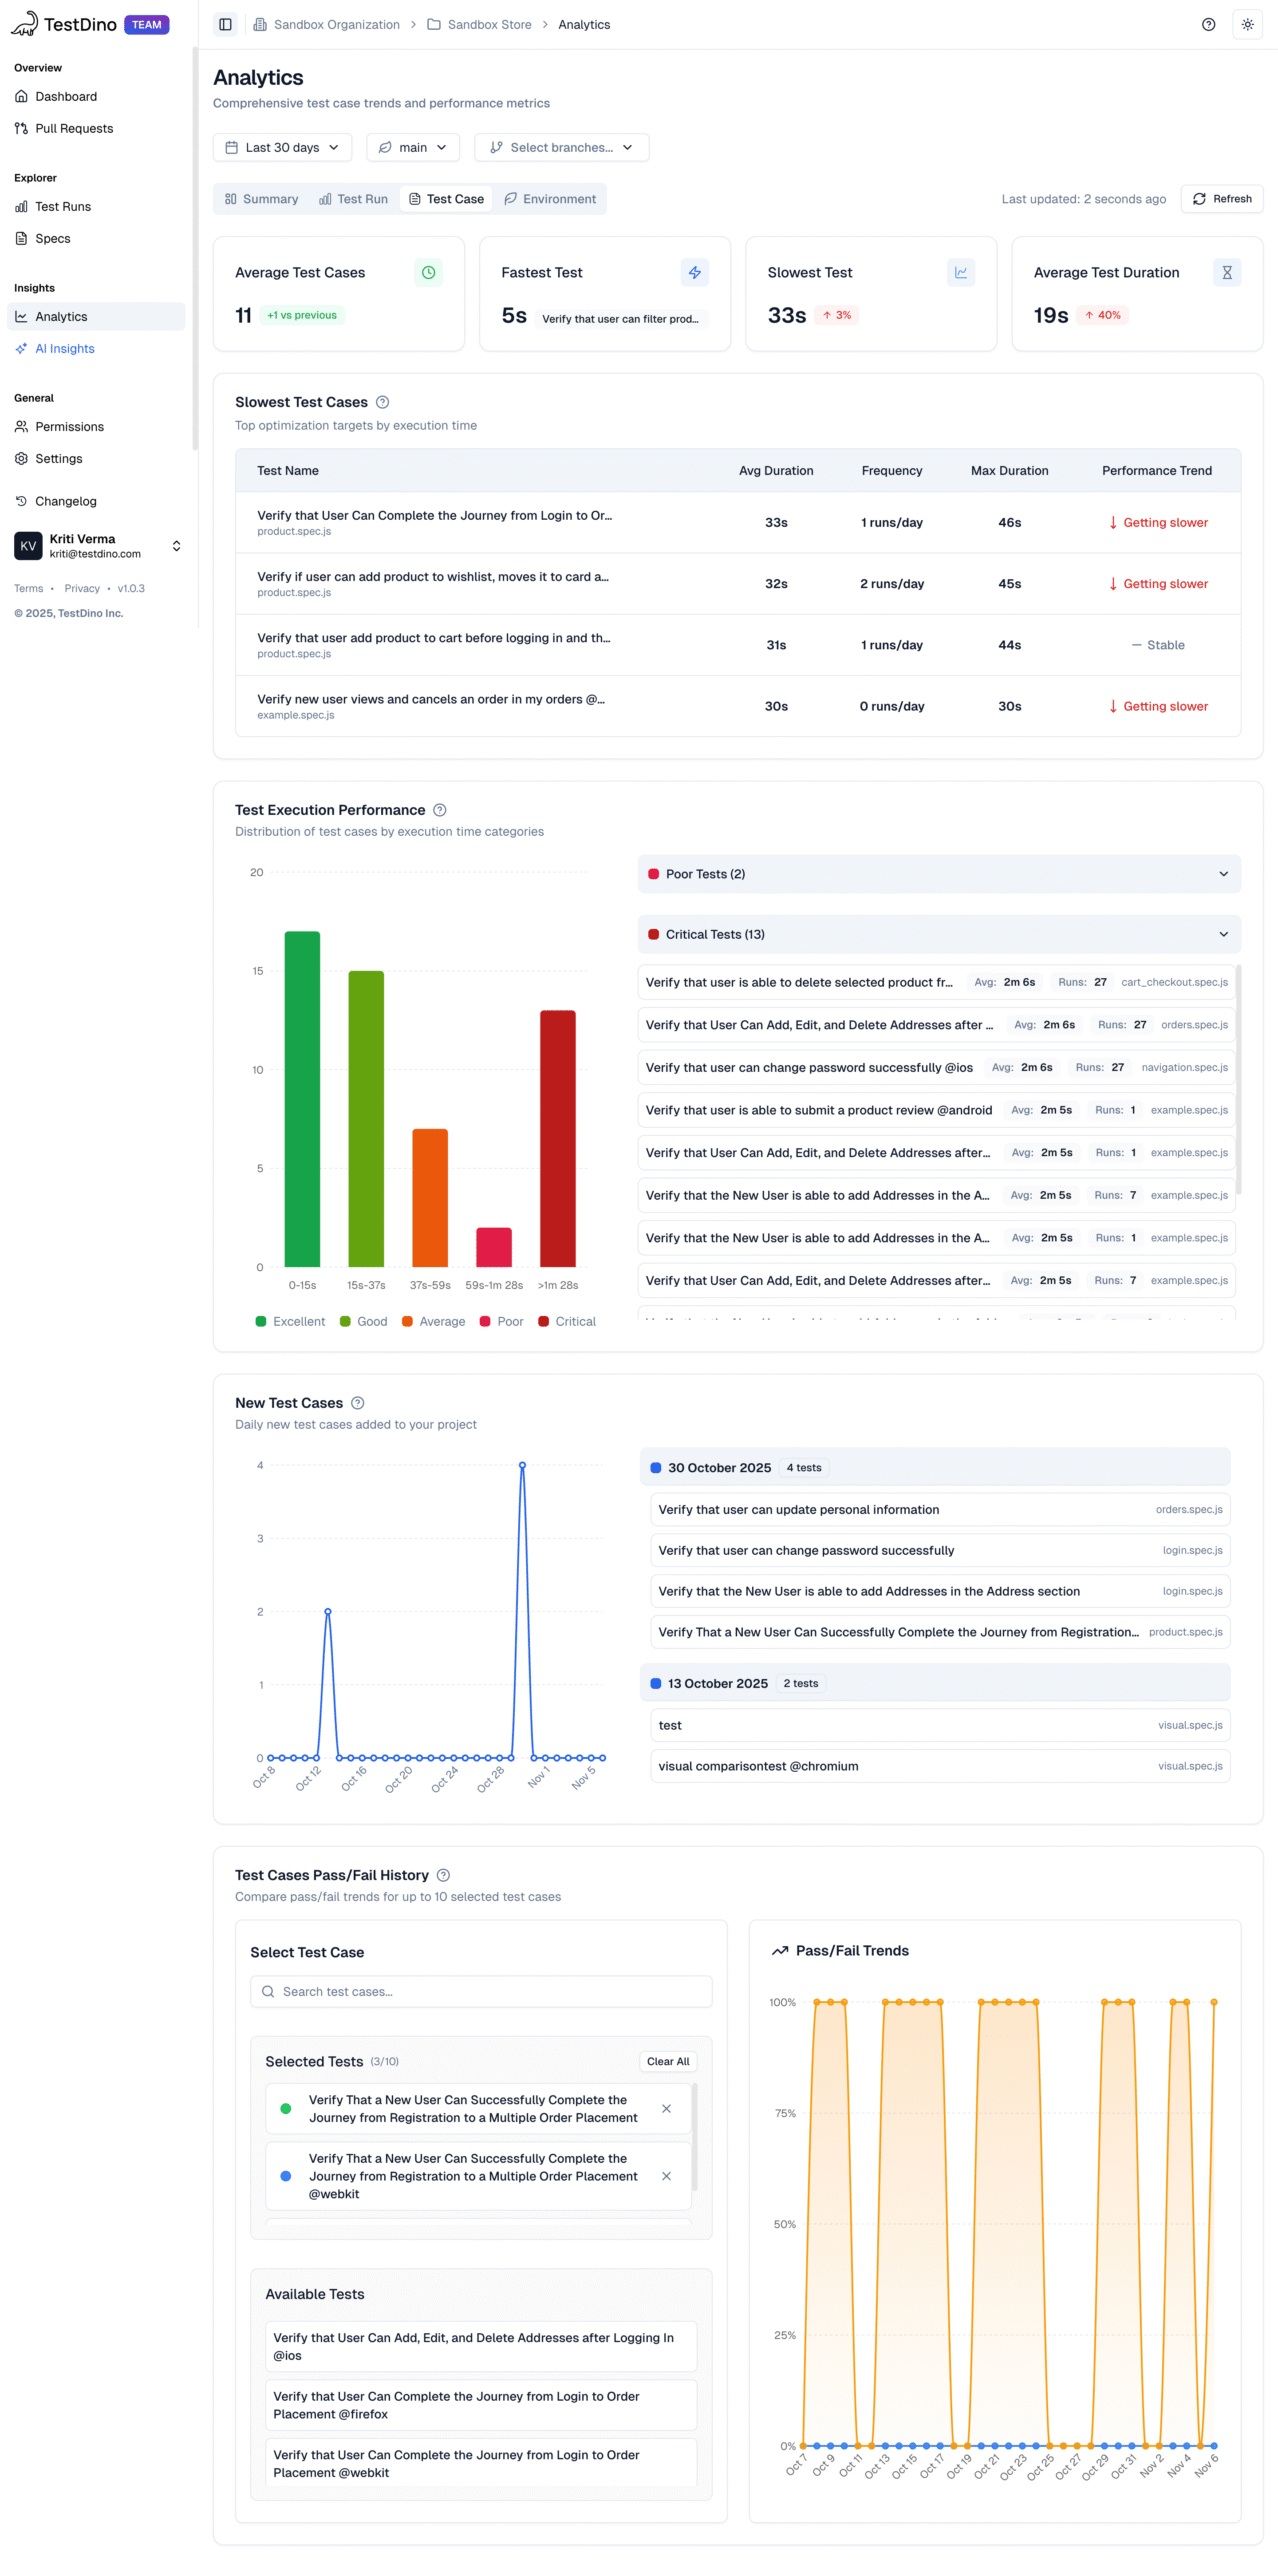
Task: Switch theme with the sun icon
Action: click(1246, 25)
